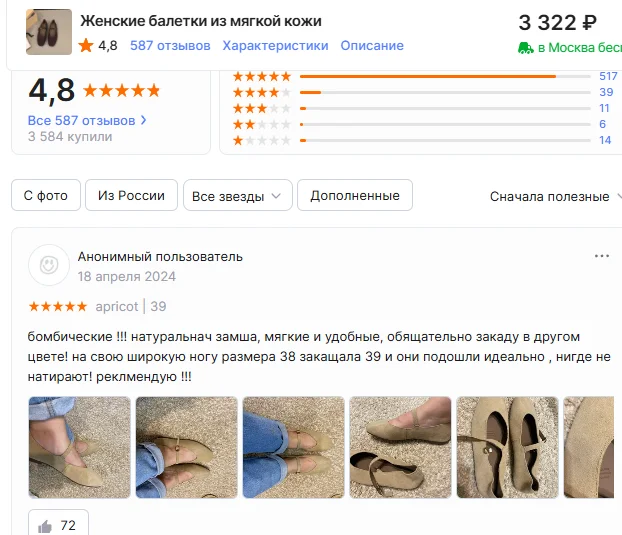
Task: Open the three-dots review options menu
Action: (602, 256)
